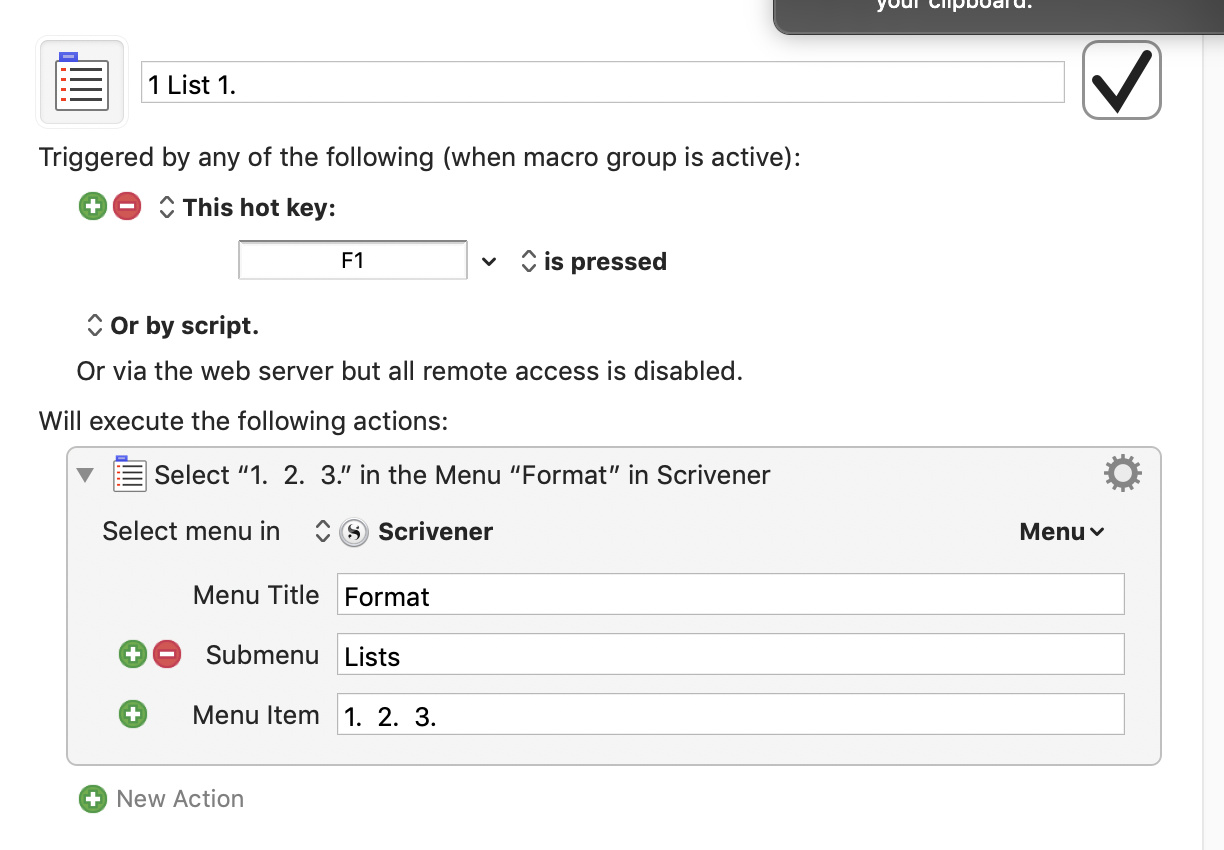Open the hot key options chevron
This screenshot has width=1224, height=850.
coord(488,262)
